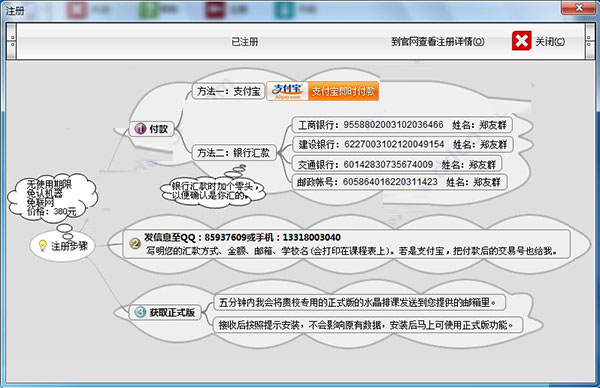Click the 关闭(C) button label
Screen dimensions: 600x388
[x=550, y=41]
